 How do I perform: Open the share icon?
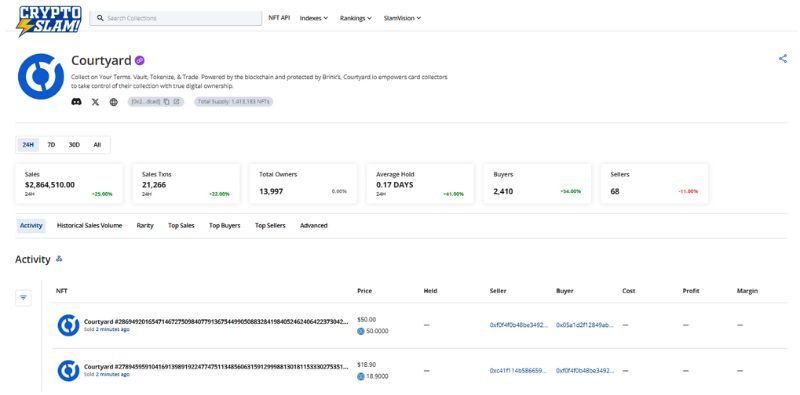[x=783, y=59]
